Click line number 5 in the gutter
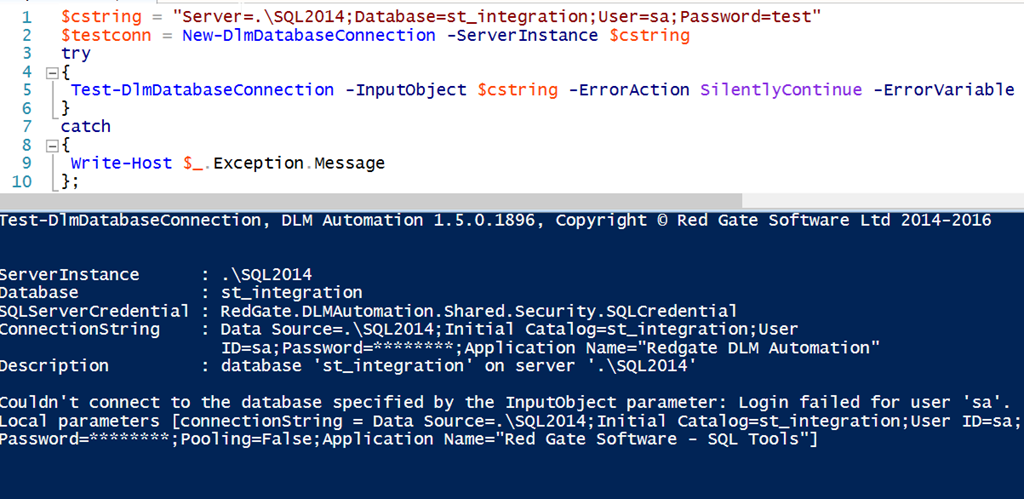Screen dimensions: 1024x499 tap(25, 90)
